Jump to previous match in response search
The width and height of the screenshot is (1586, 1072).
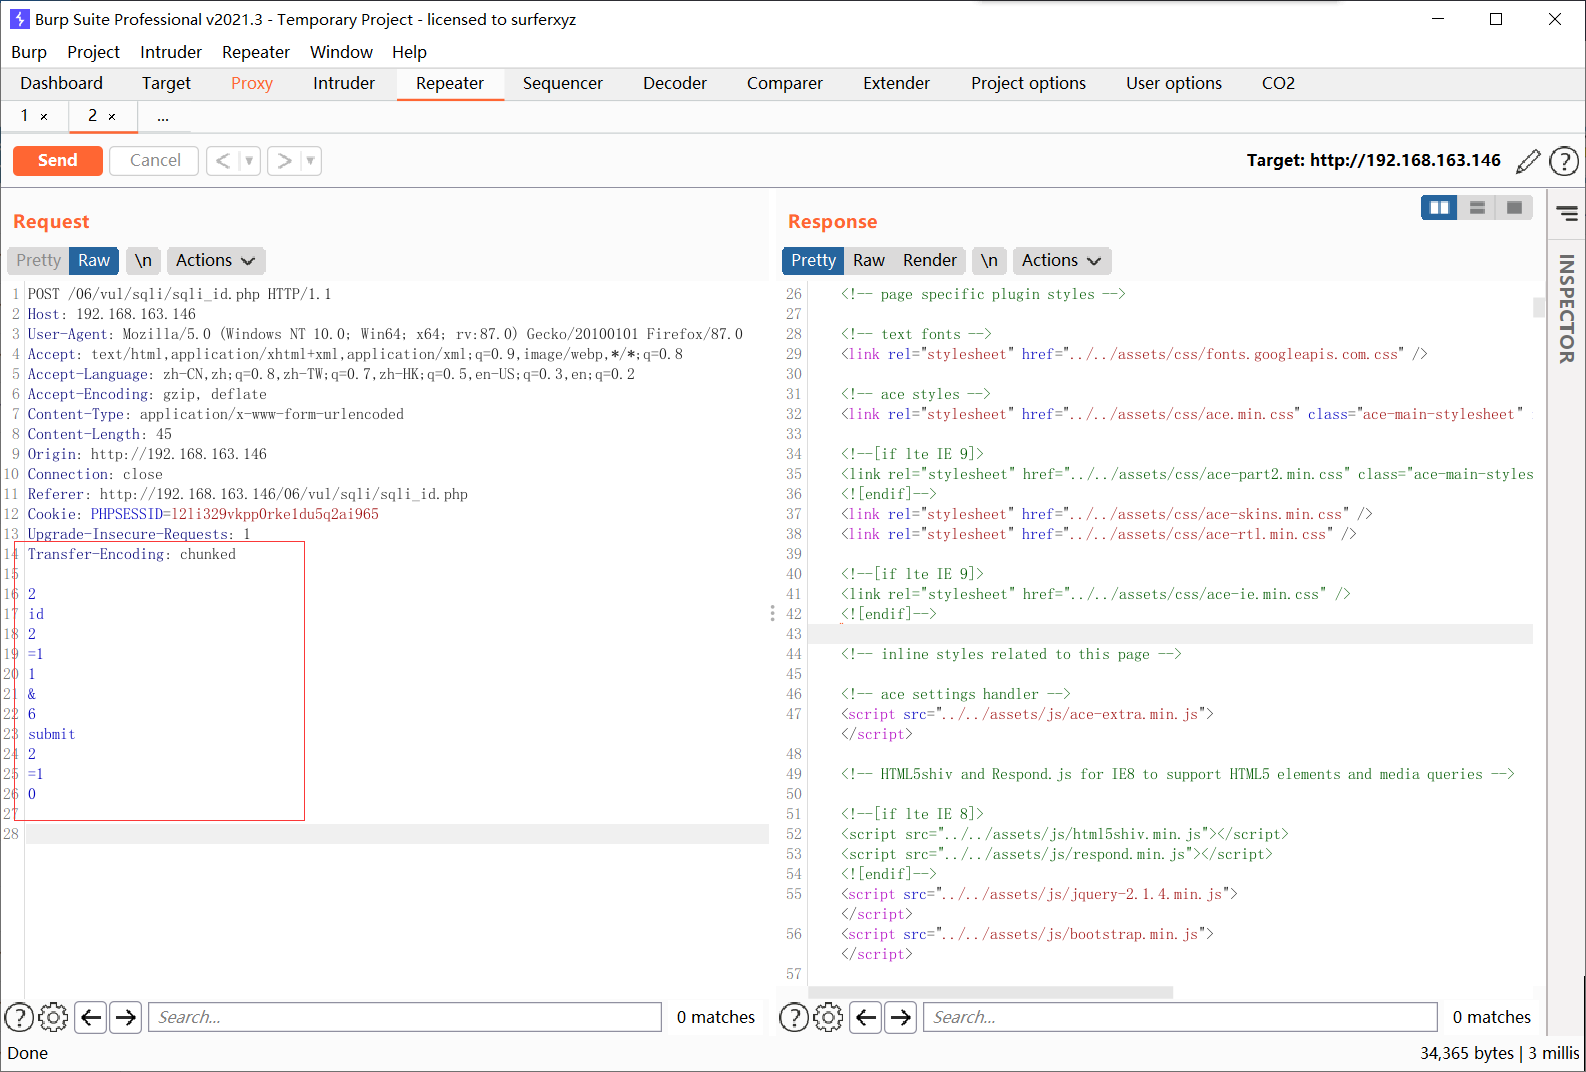click(866, 1018)
